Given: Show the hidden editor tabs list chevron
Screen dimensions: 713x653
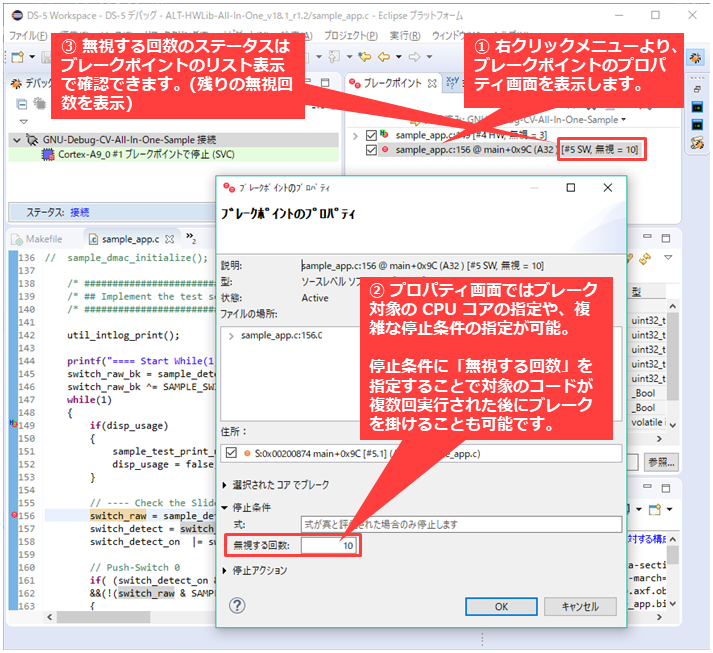Looking at the screenshot, I should coord(191,237).
